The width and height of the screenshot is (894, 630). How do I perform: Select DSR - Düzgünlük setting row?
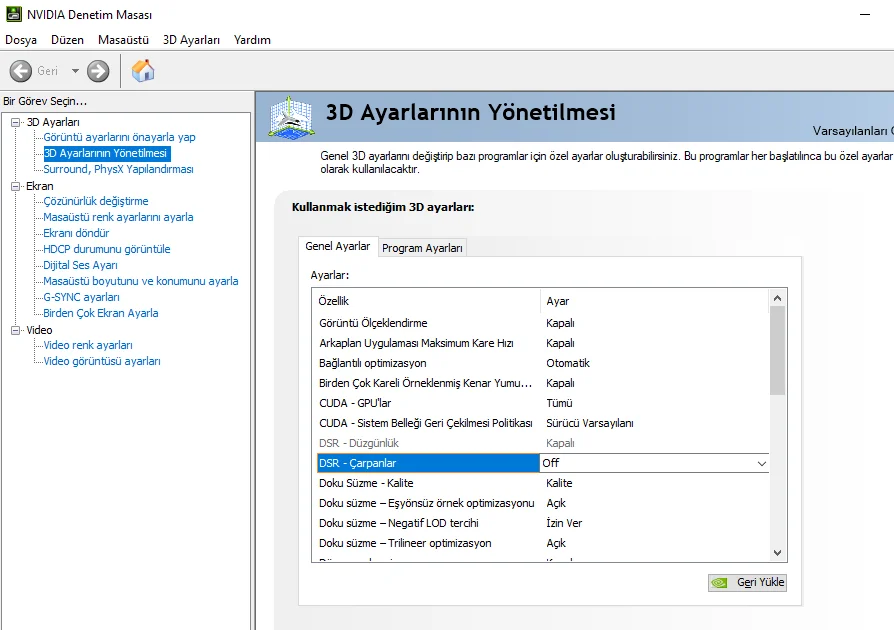click(541, 443)
